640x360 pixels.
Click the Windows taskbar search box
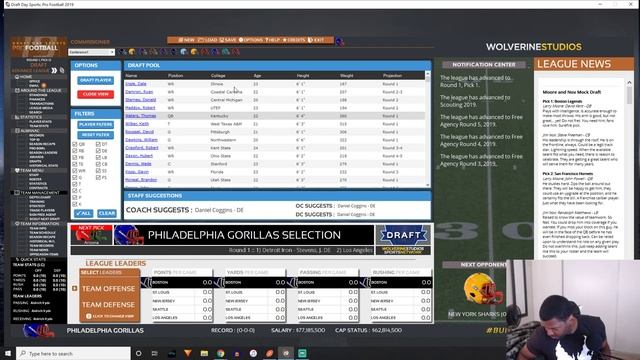(73, 353)
